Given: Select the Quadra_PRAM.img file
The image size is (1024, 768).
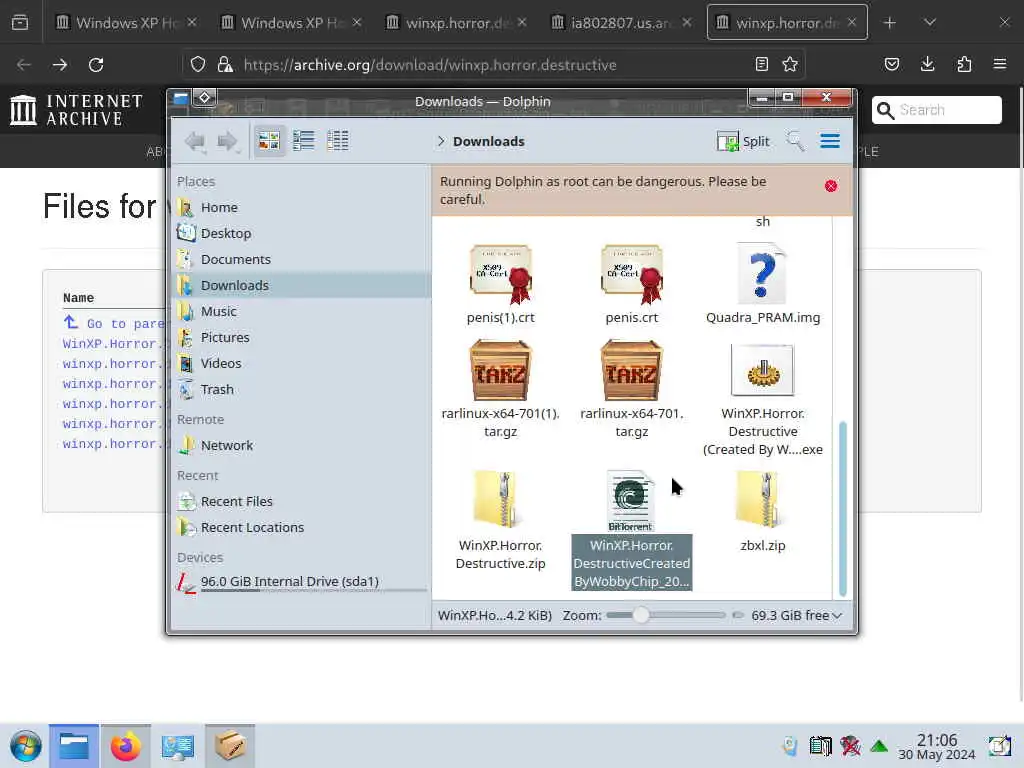Looking at the screenshot, I should point(763,284).
